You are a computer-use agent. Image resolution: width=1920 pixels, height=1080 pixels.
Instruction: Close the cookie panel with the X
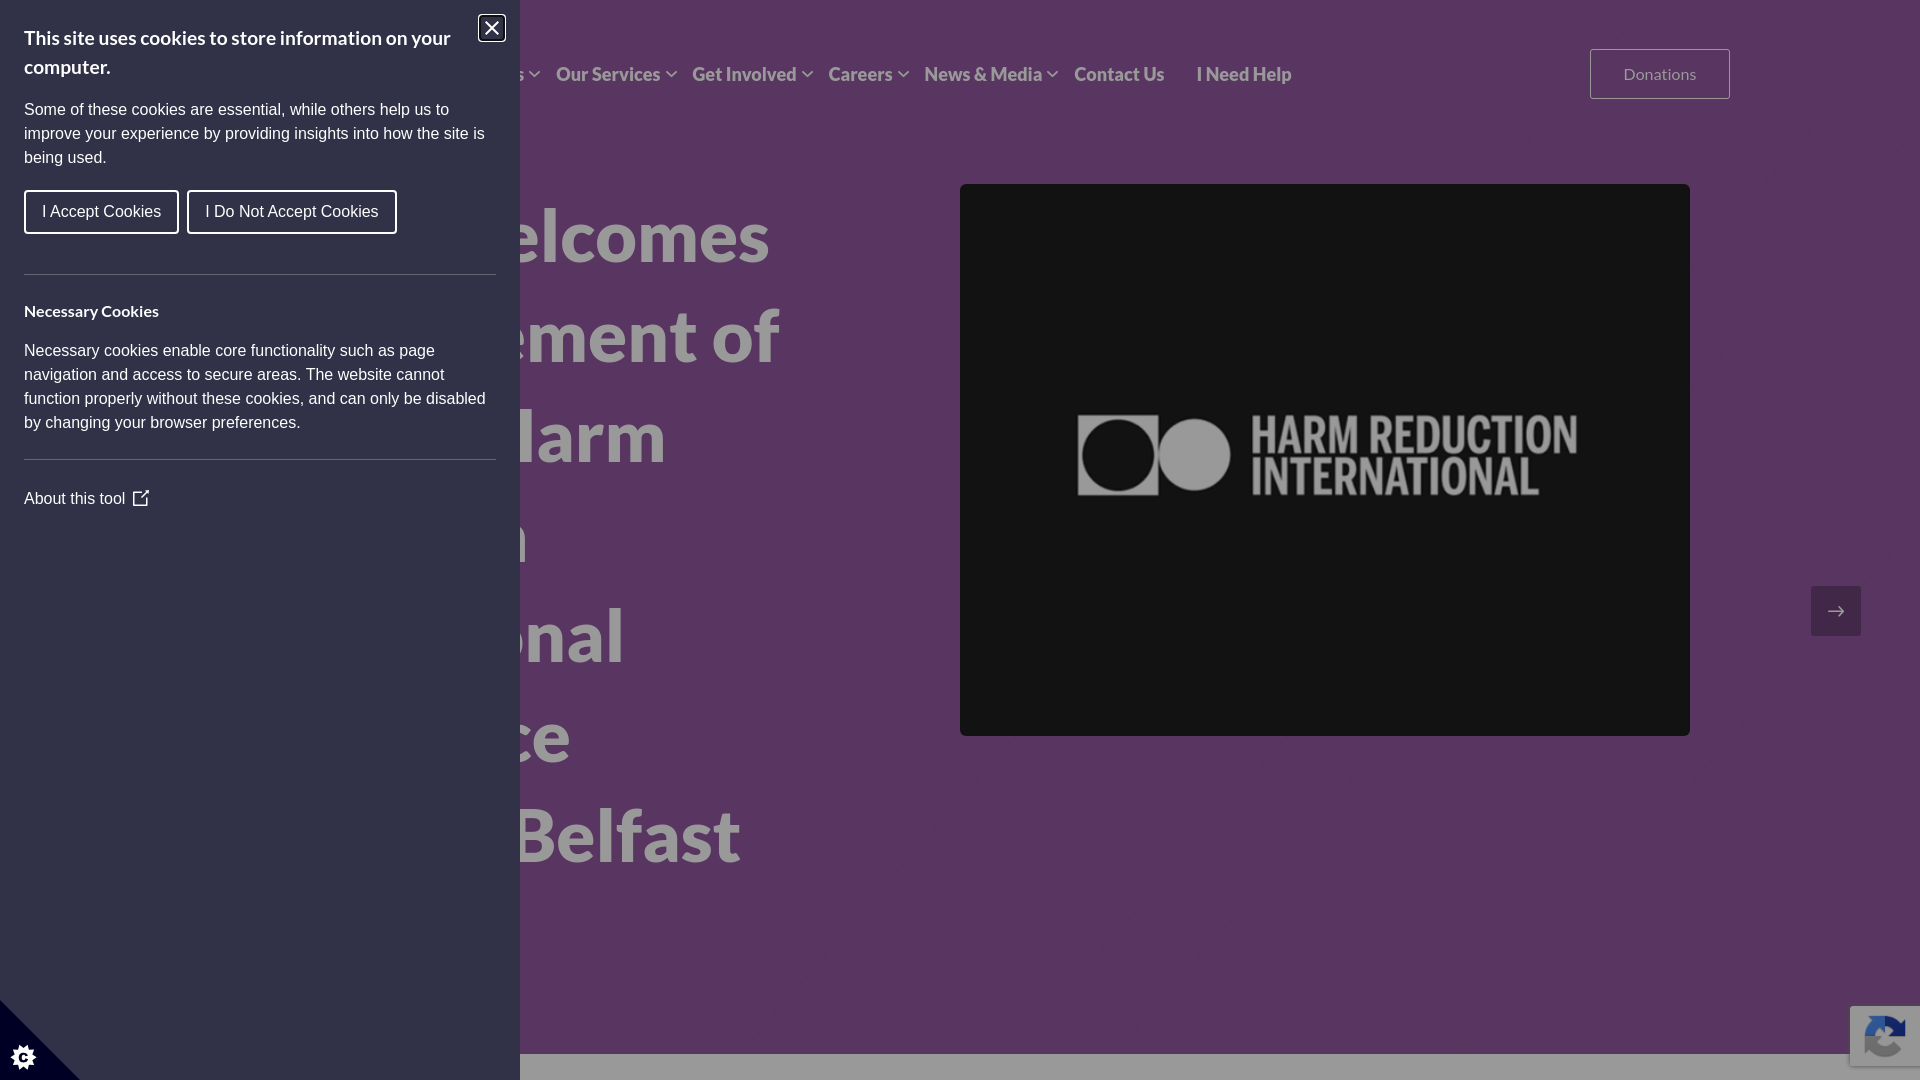[x=492, y=28]
